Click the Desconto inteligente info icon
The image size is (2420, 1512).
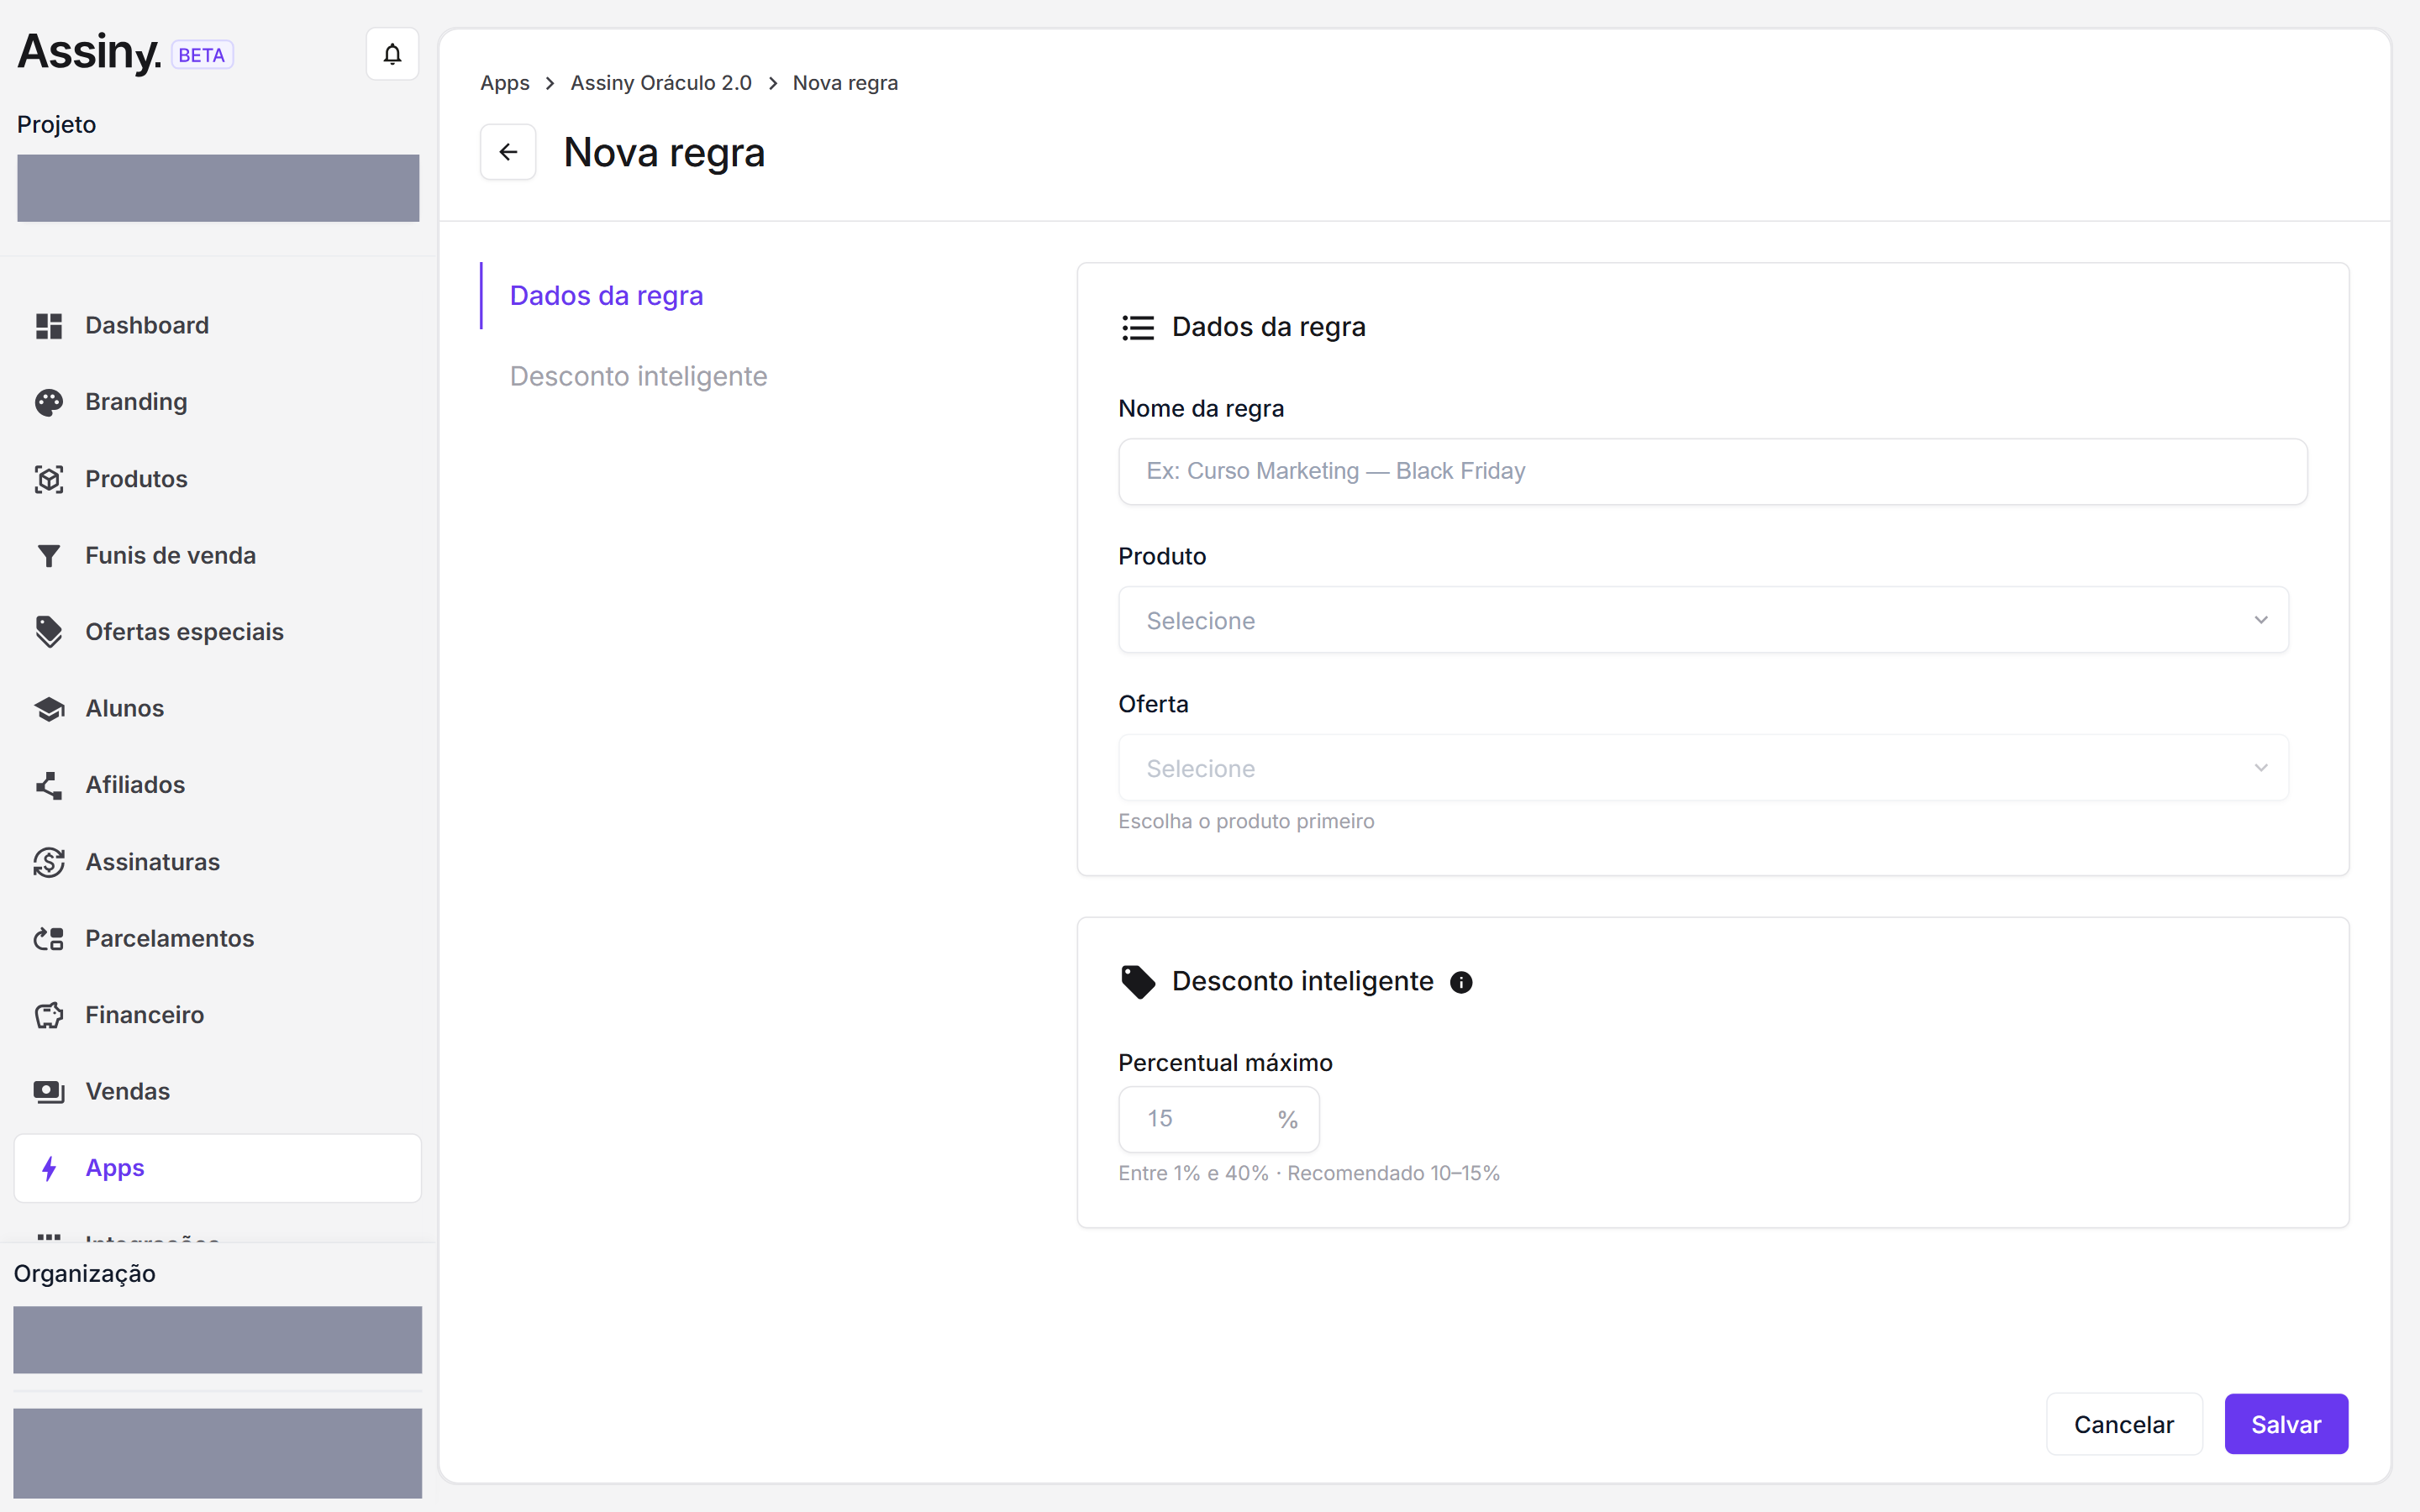(1461, 982)
